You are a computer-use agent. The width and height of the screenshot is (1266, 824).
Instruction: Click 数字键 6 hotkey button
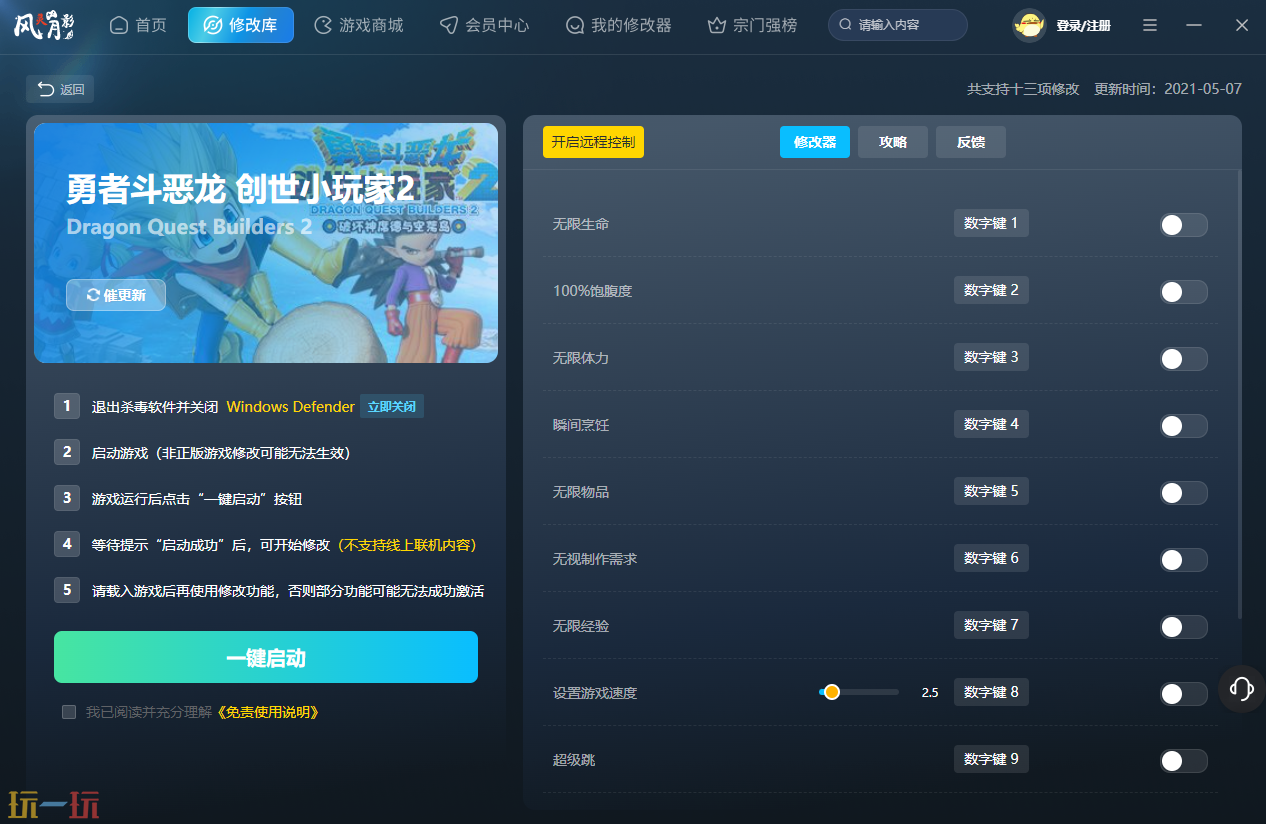pyautogui.click(x=991, y=558)
